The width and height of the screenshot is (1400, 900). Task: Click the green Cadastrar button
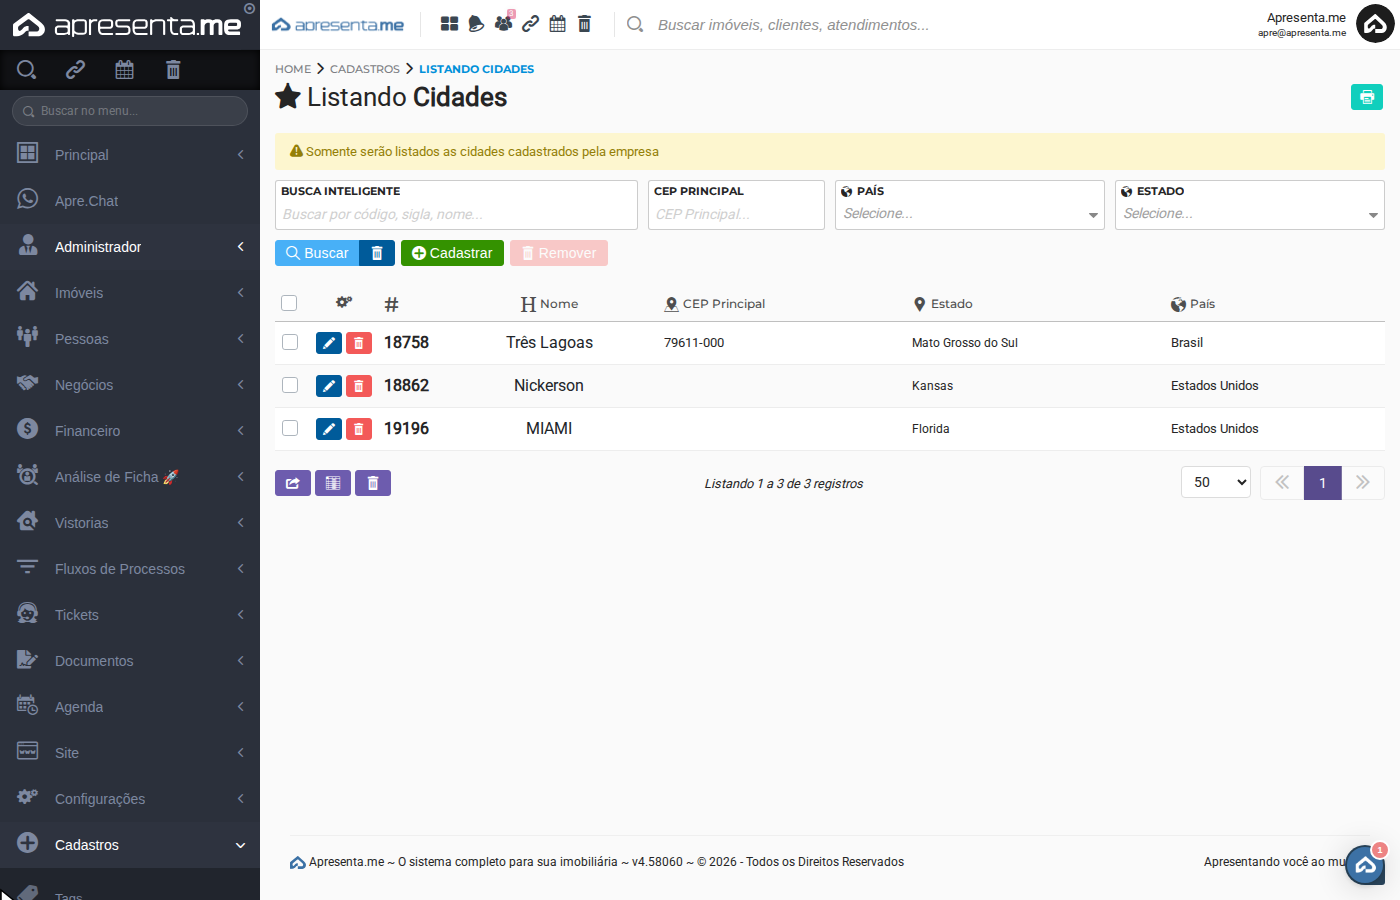pos(452,253)
